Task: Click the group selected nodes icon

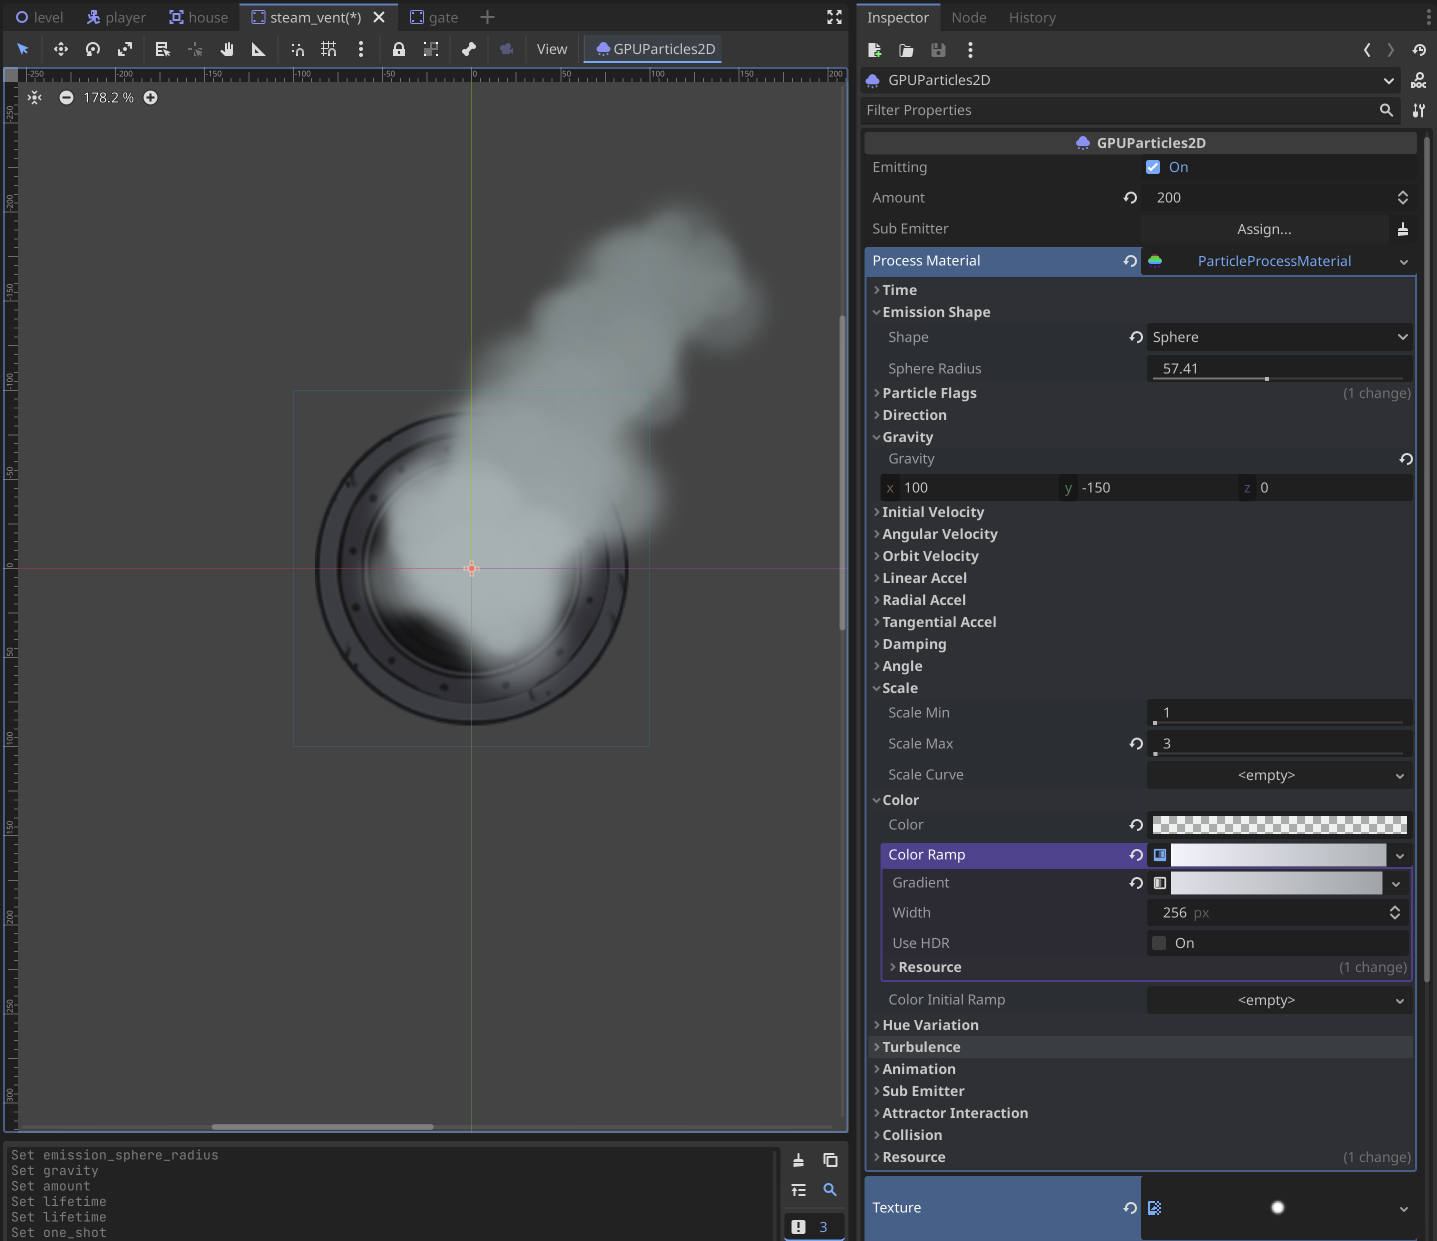Action: (431, 49)
